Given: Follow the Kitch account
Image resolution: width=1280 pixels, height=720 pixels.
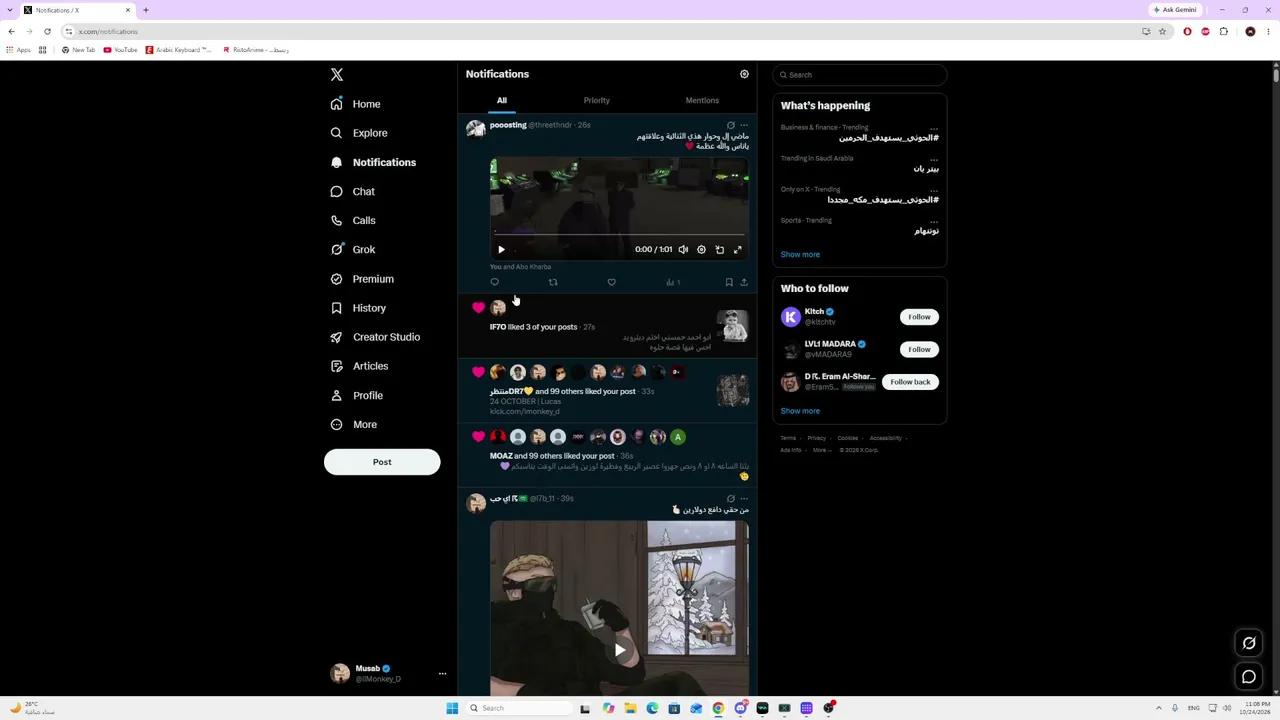Looking at the screenshot, I should pos(919,317).
